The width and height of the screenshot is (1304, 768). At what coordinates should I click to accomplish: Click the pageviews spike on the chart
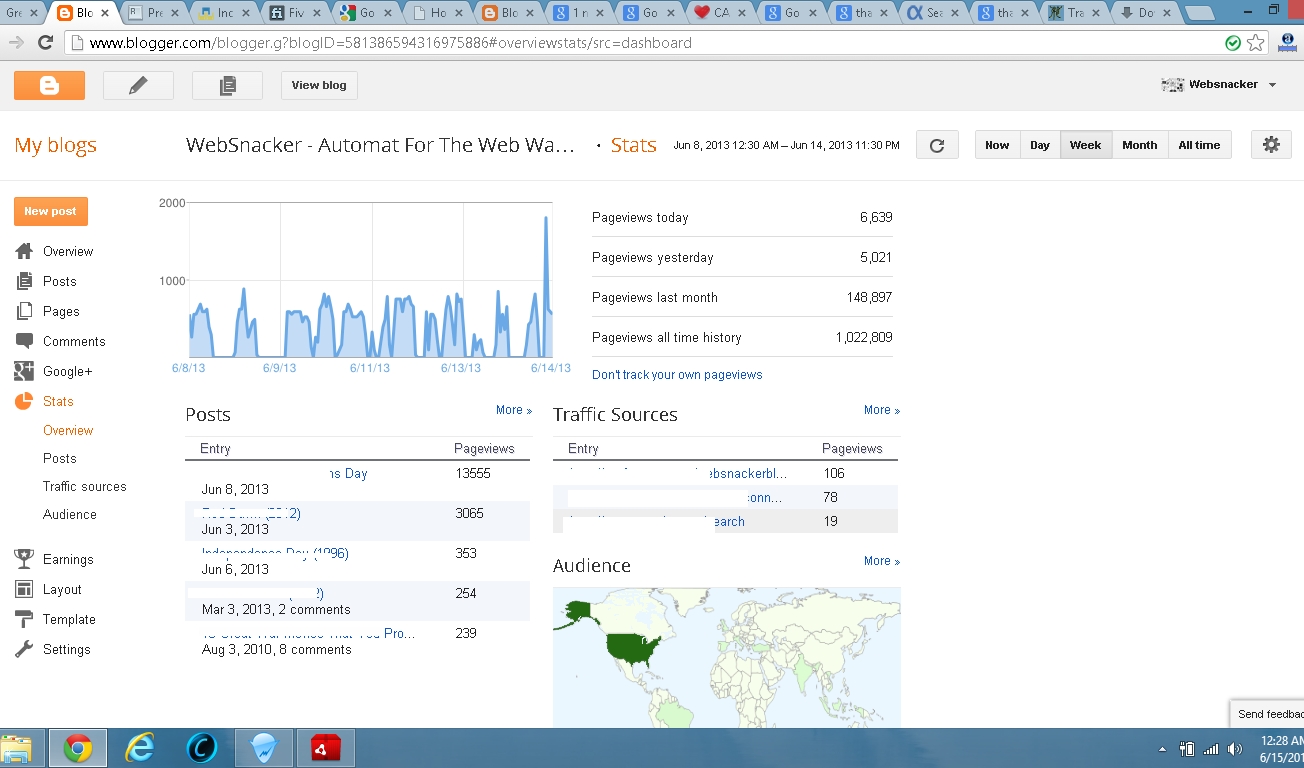(x=546, y=220)
